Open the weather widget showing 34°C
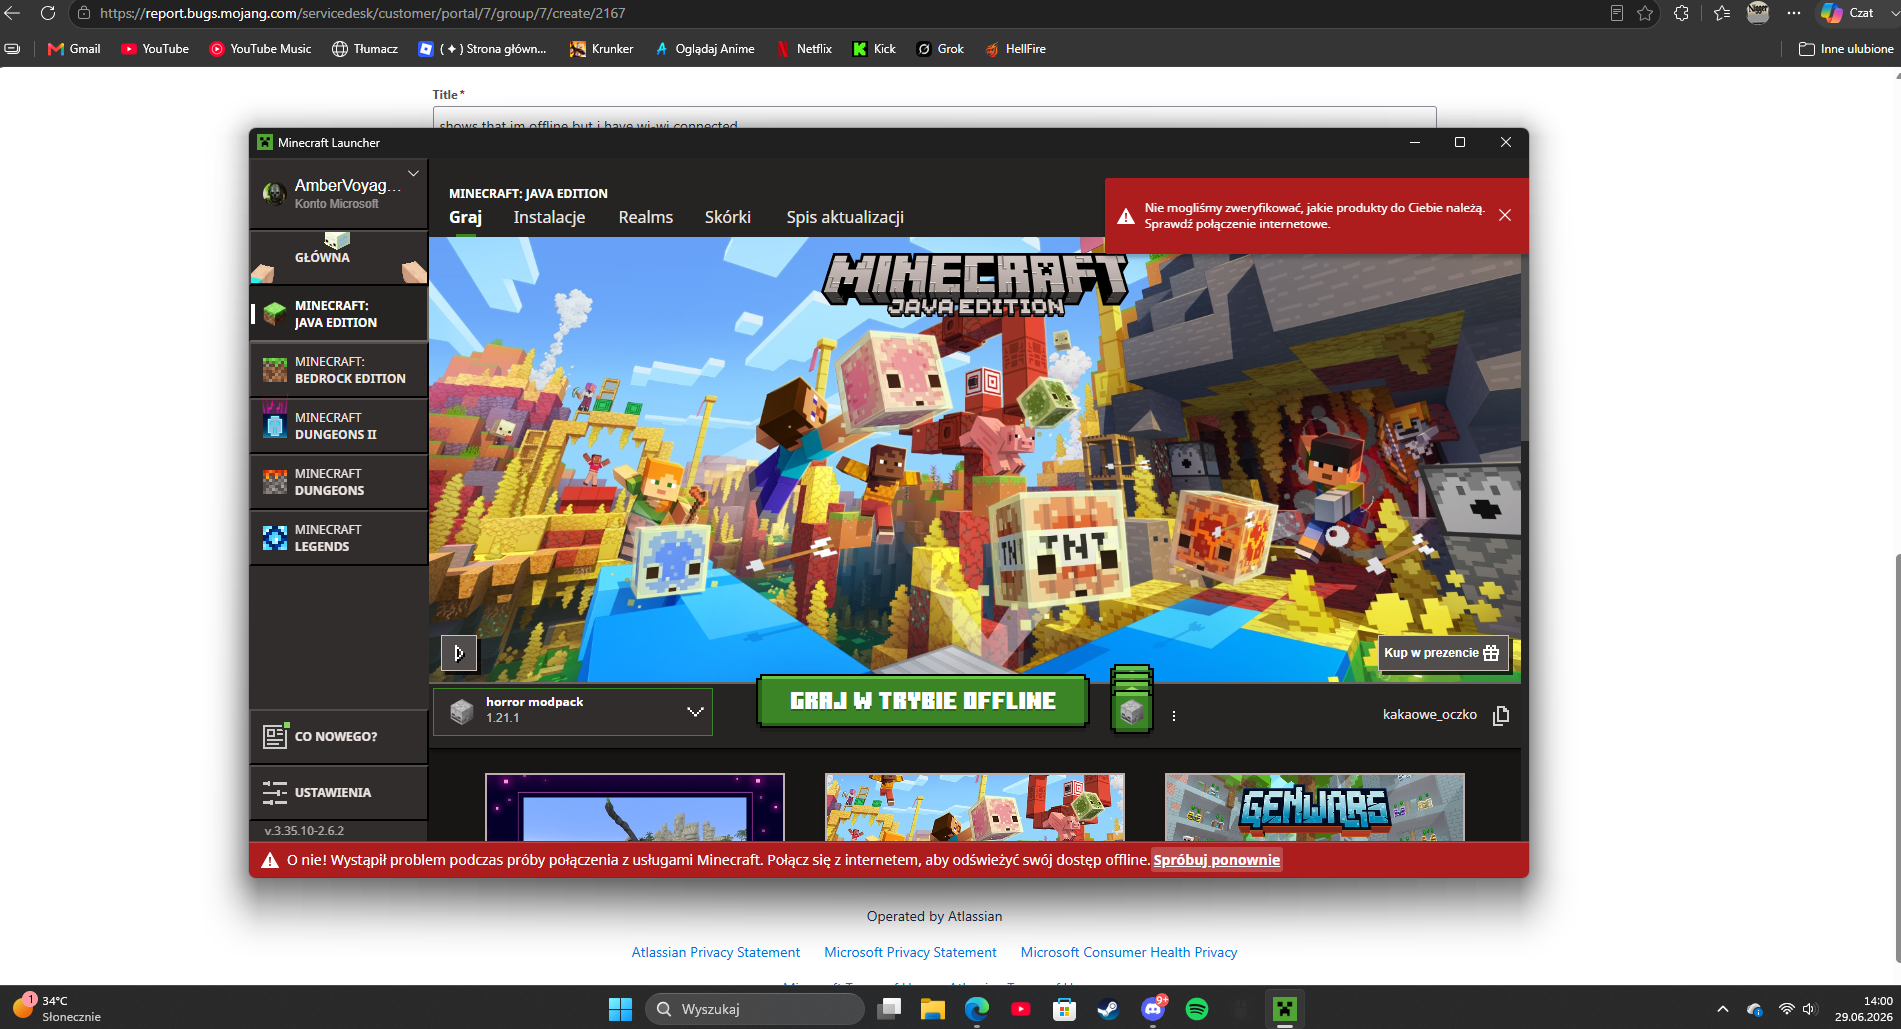 coord(57,1008)
